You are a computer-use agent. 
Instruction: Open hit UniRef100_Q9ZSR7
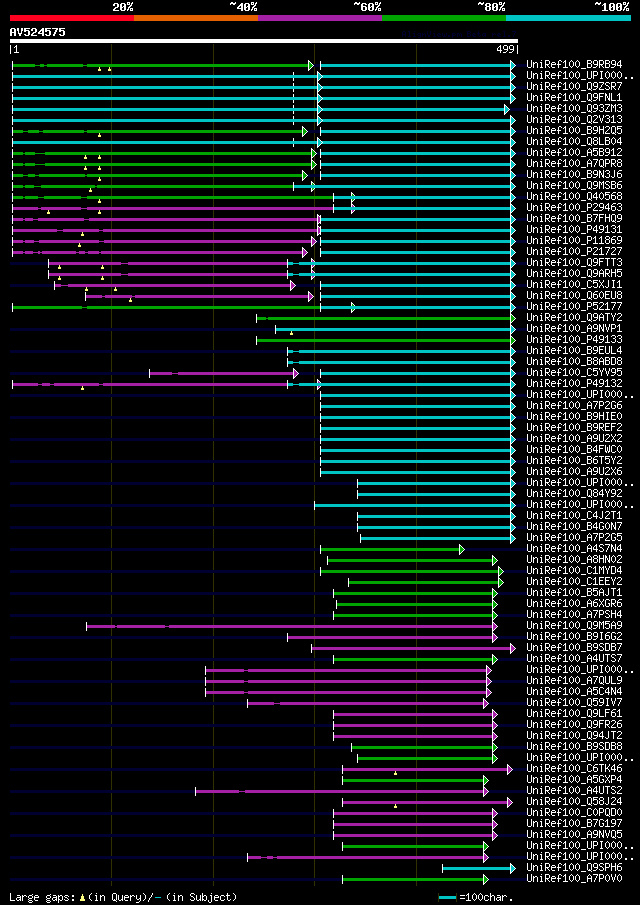coord(574,87)
